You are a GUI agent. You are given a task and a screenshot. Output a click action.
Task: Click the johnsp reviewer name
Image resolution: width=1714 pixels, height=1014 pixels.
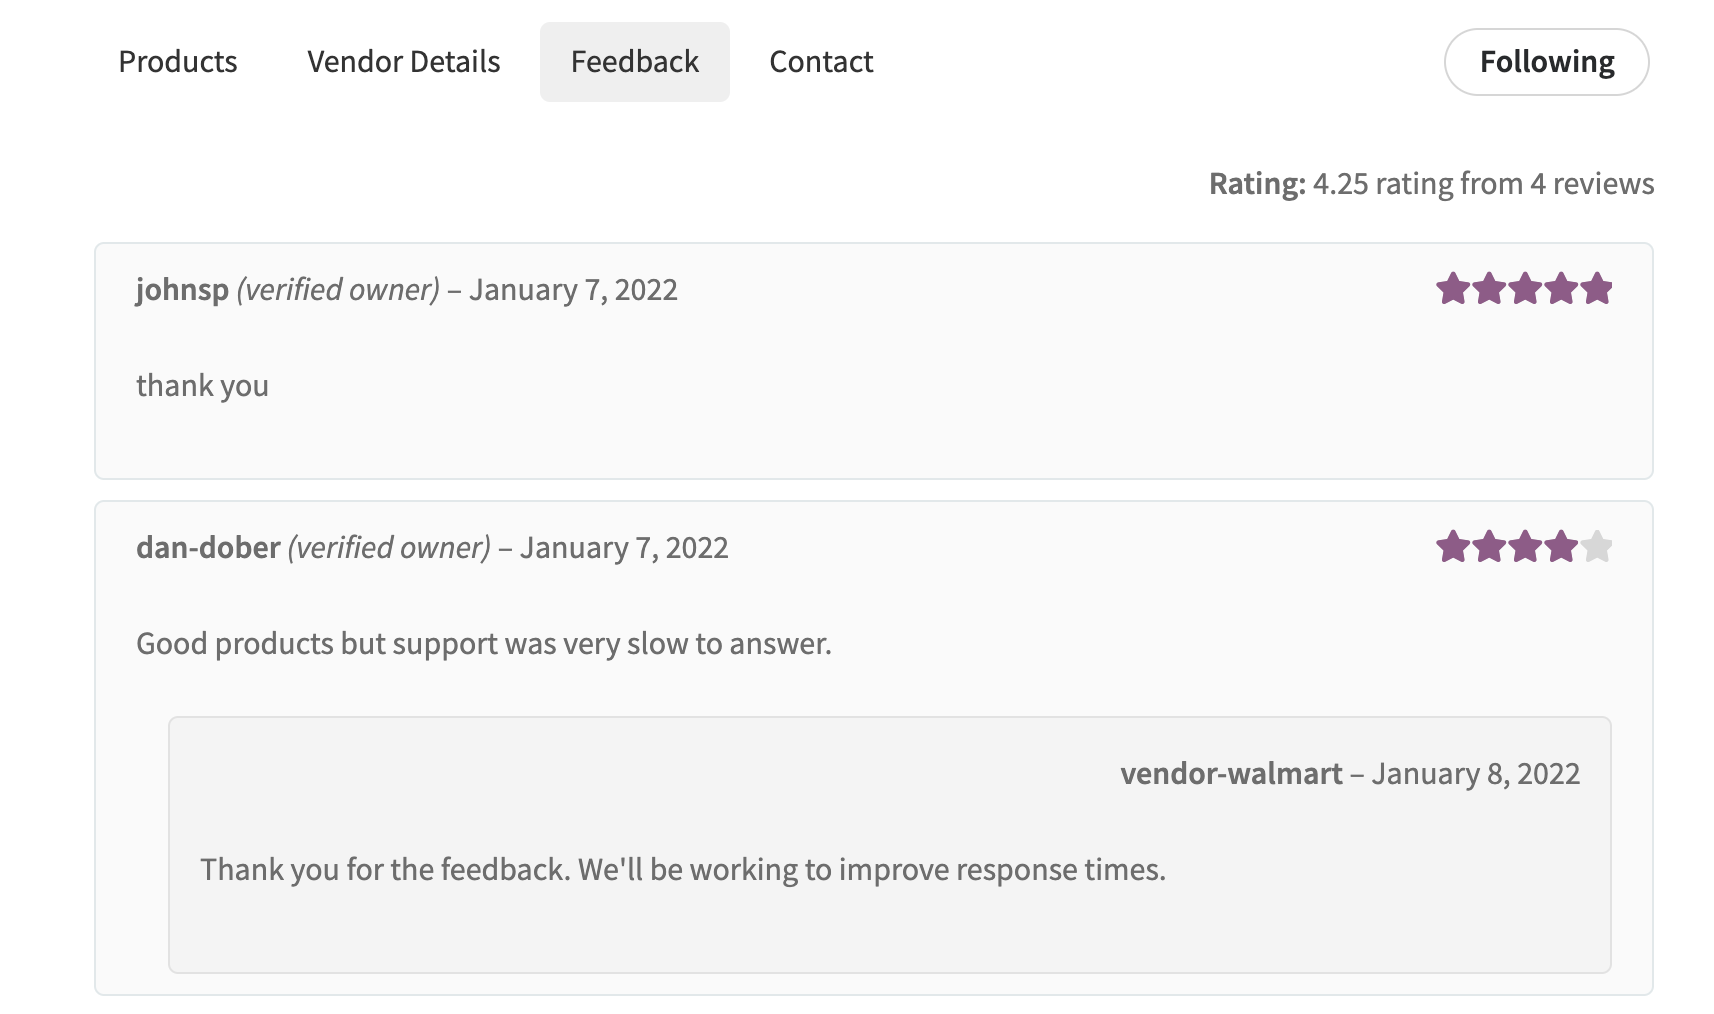click(182, 290)
